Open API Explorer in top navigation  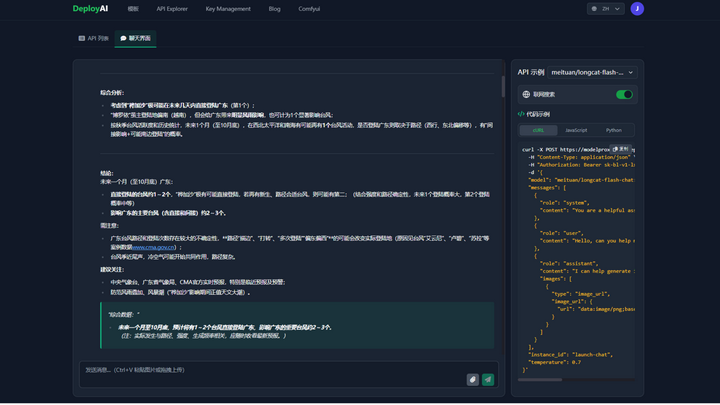[x=172, y=9]
